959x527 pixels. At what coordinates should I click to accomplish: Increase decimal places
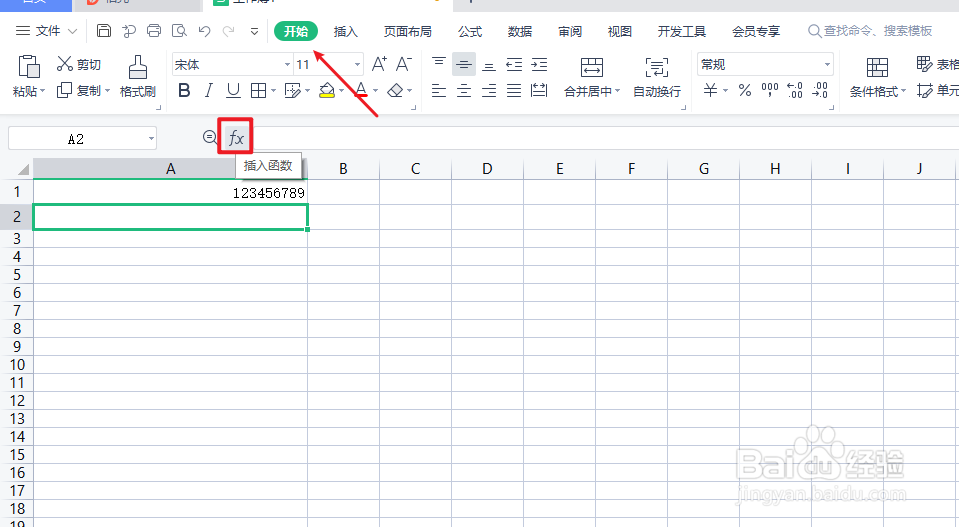coord(794,90)
